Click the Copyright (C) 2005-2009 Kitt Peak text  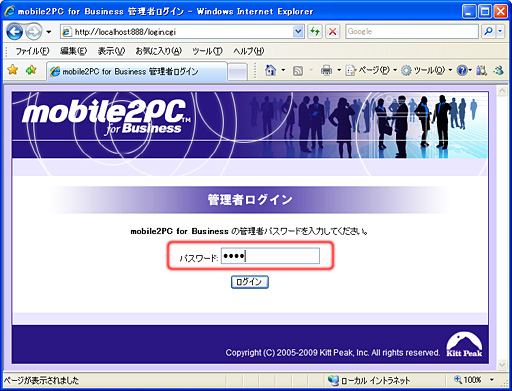point(333,353)
